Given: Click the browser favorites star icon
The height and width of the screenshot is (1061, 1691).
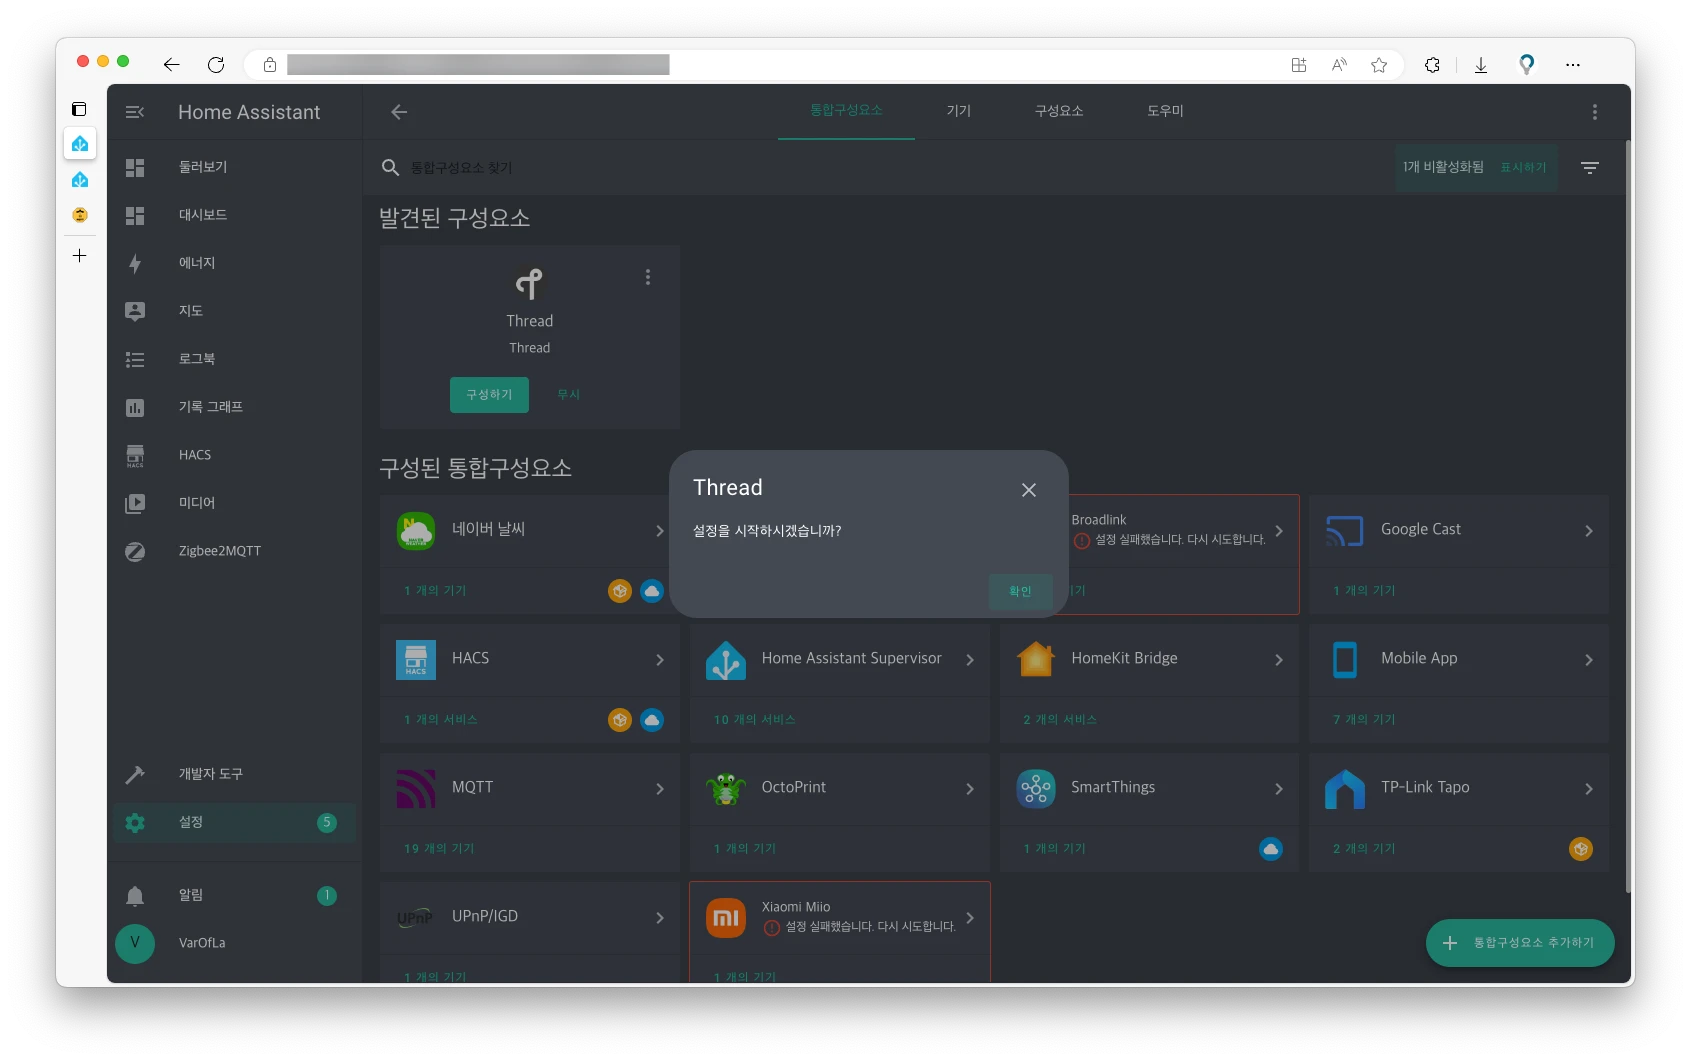Looking at the screenshot, I should click(1379, 65).
